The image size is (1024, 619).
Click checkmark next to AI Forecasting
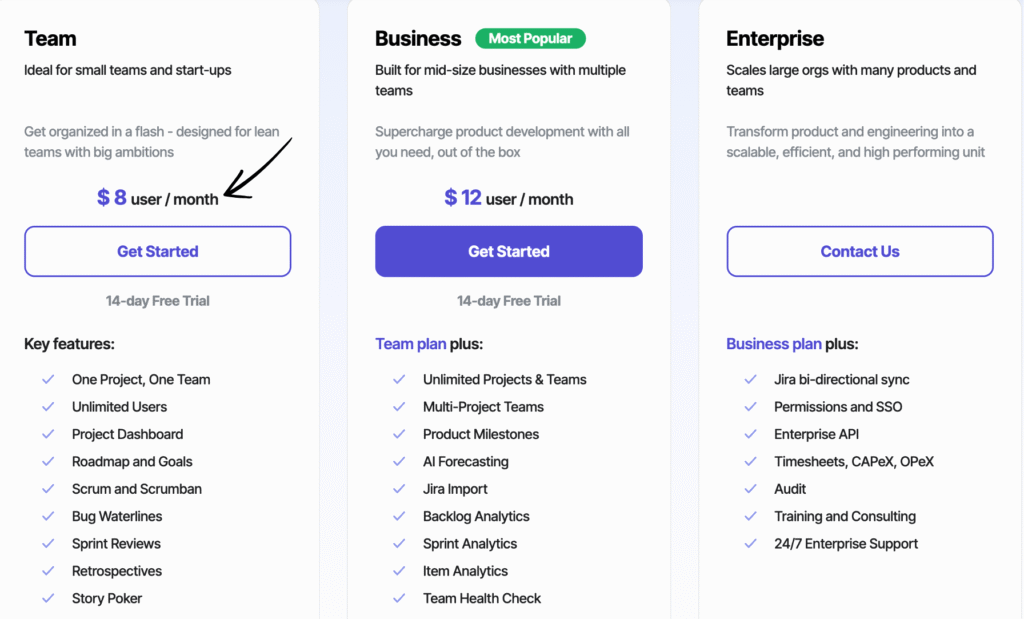click(x=399, y=462)
